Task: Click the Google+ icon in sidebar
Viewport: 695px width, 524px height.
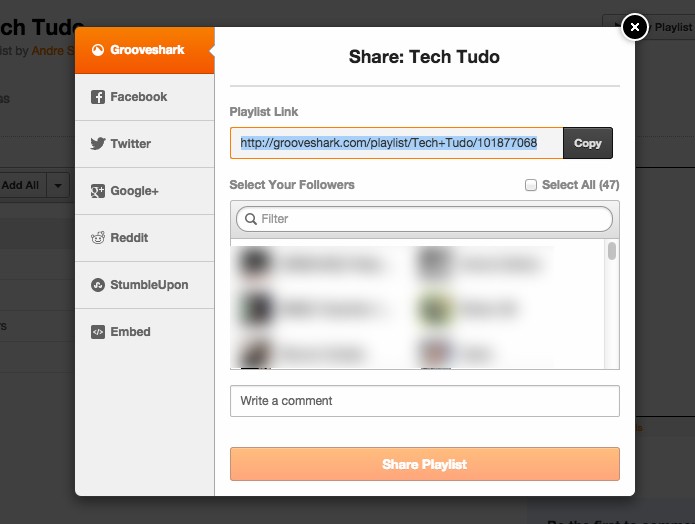Action: [x=98, y=191]
